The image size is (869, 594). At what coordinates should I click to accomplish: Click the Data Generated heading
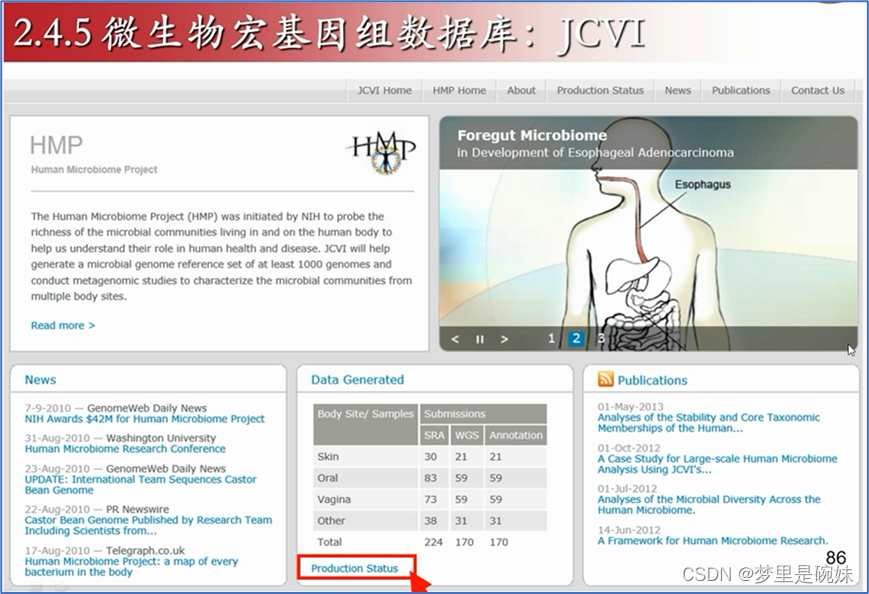click(x=357, y=380)
